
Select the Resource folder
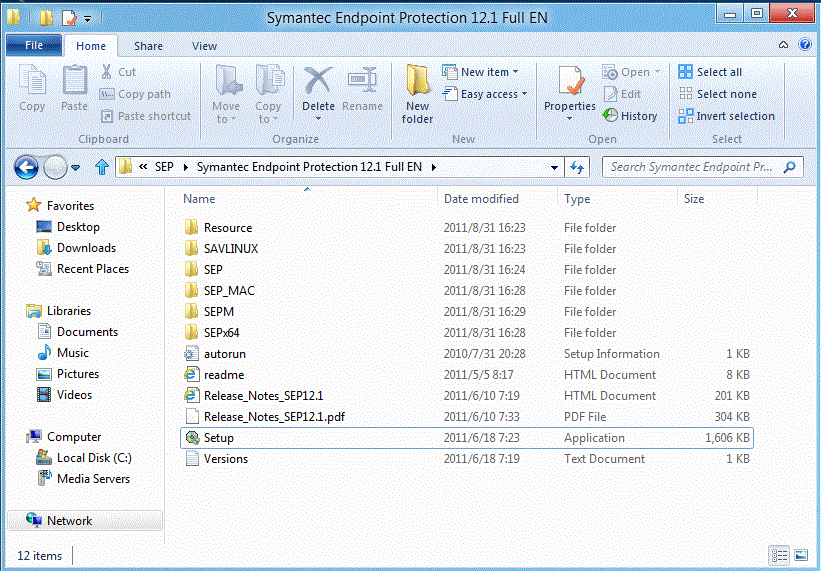[466, 228]
